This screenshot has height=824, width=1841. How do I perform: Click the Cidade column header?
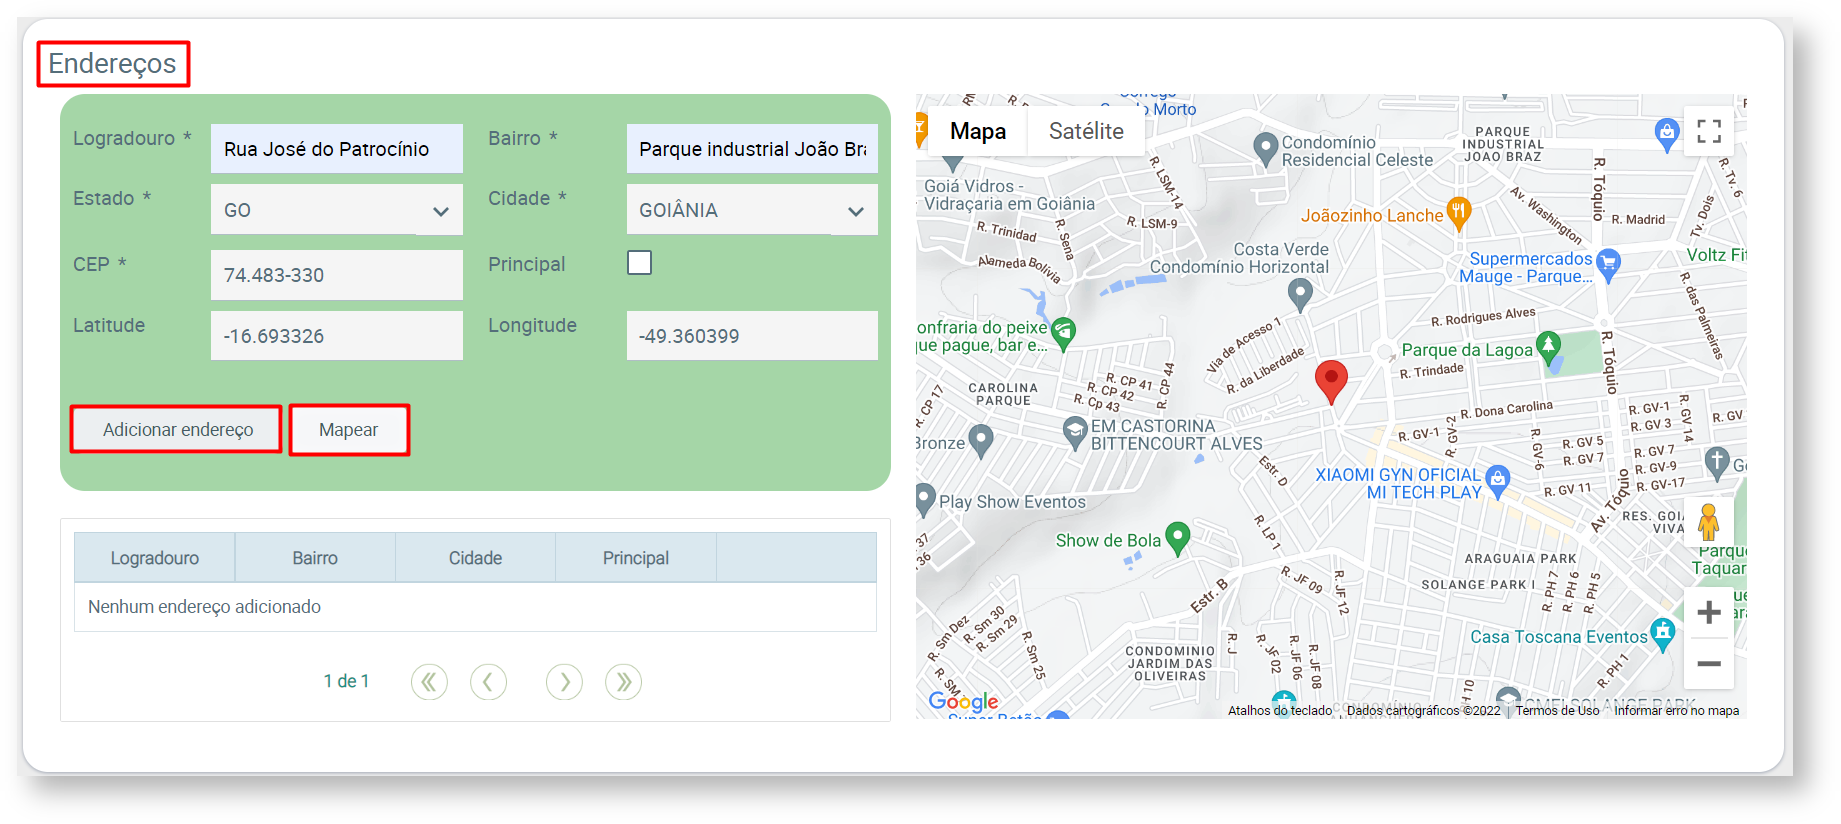tap(475, 558)
